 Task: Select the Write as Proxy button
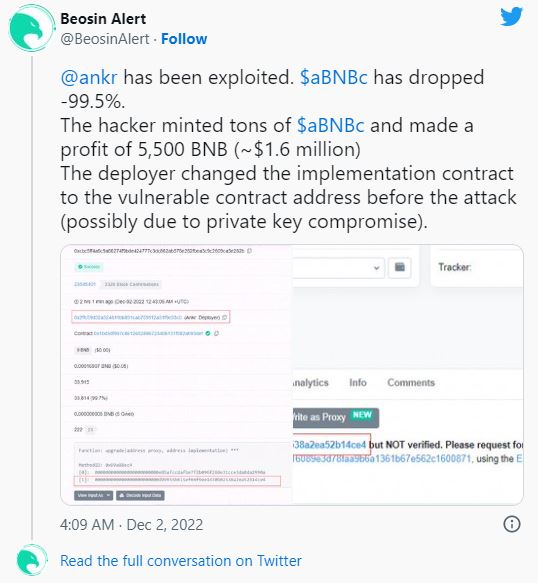click(x=335, y=418)
